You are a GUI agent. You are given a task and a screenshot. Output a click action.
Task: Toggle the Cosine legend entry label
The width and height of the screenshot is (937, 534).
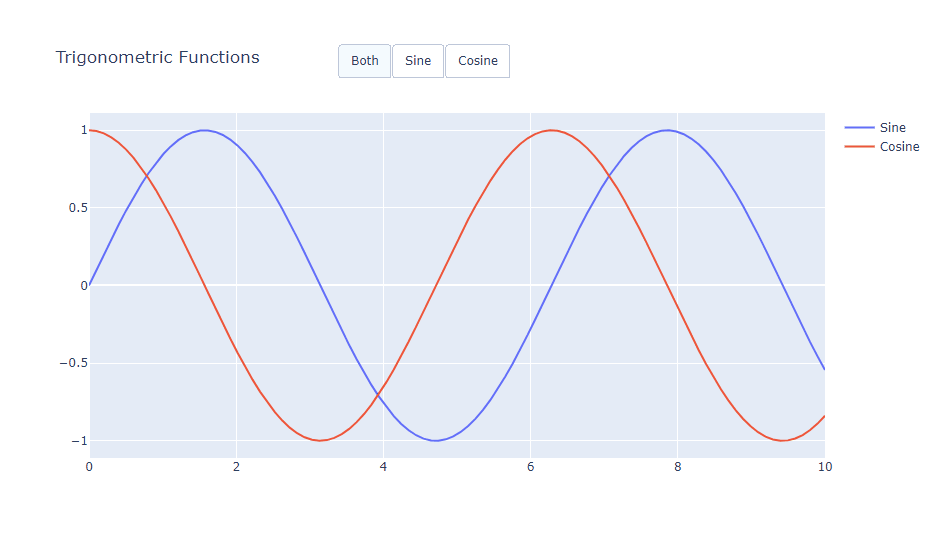(x=899, y=147)
